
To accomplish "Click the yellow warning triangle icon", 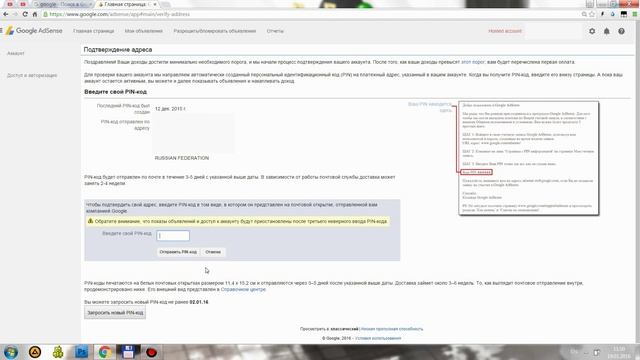I will pos(91,221).
